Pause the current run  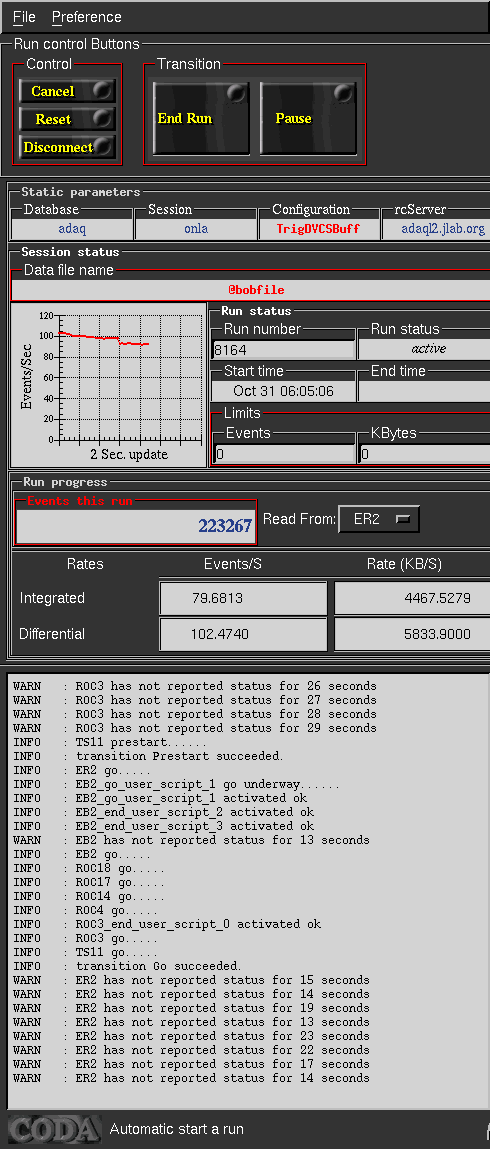coord(308,118)
